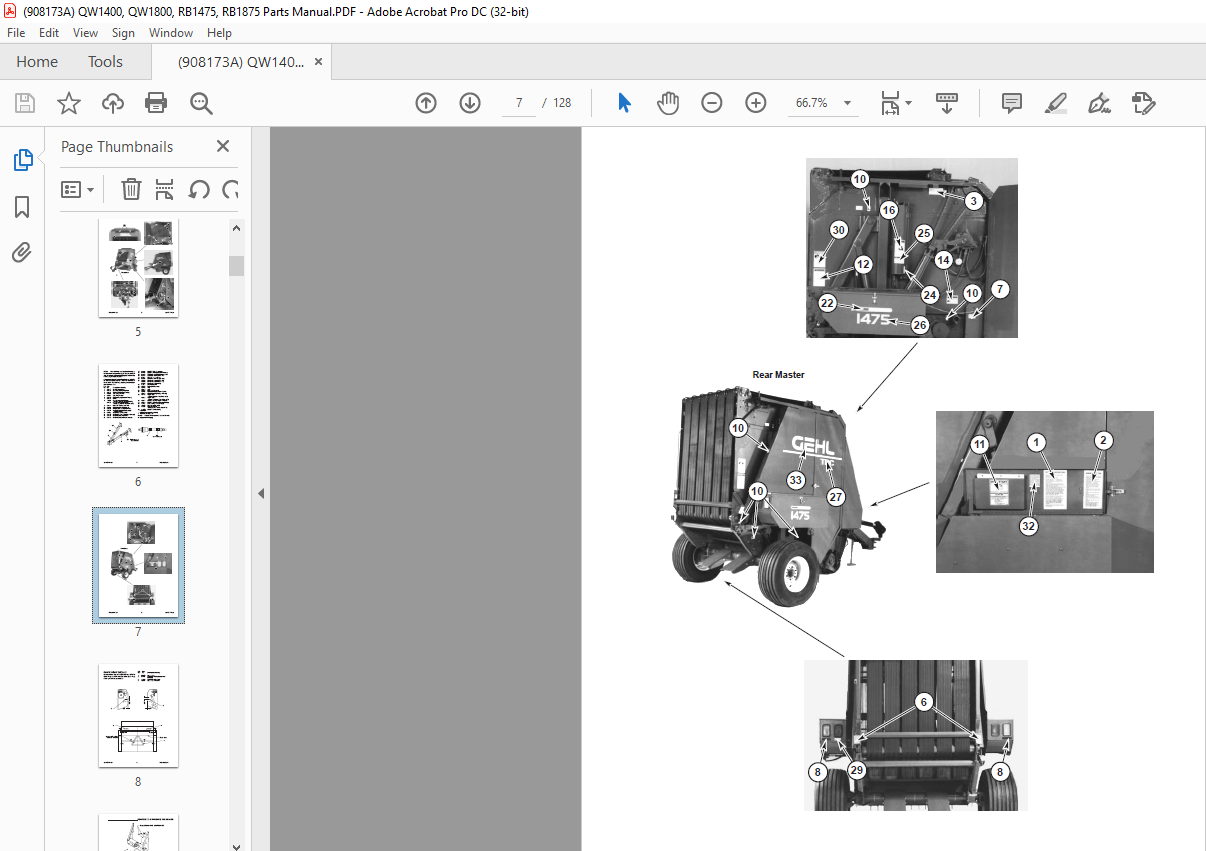1206x851 pixels.
Task: Select the page 5 thumbnail
Action: (138, 268)
